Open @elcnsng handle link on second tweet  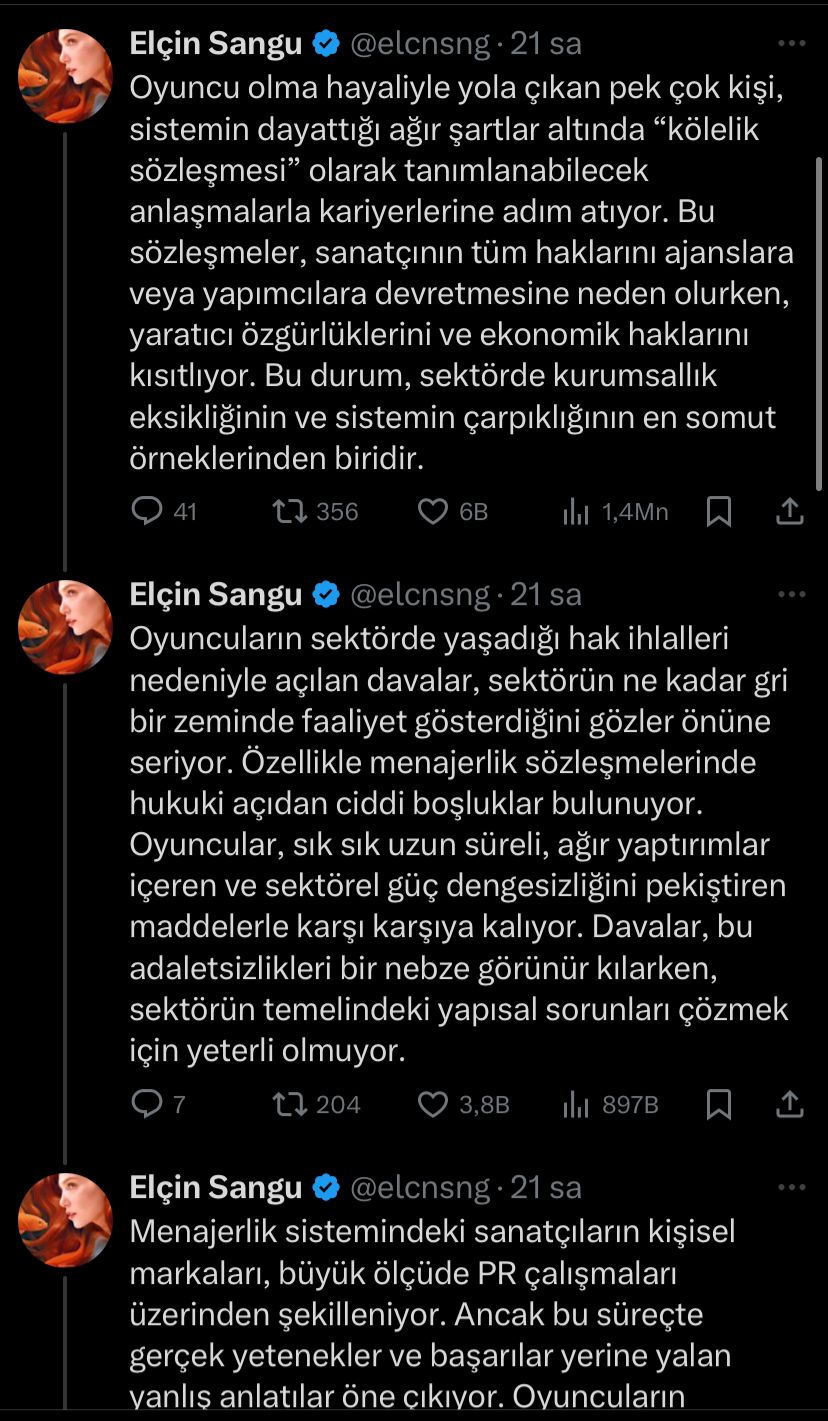(x=420, y=595)
